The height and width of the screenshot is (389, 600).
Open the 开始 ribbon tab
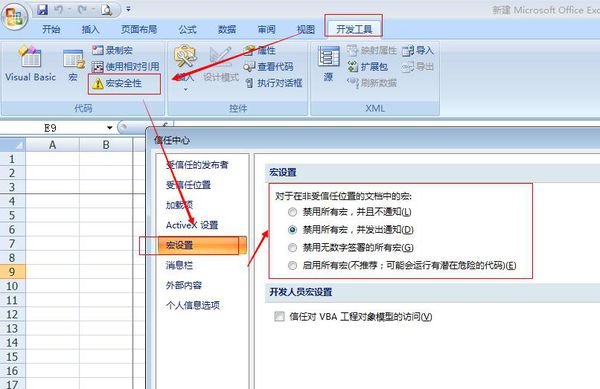51,29
